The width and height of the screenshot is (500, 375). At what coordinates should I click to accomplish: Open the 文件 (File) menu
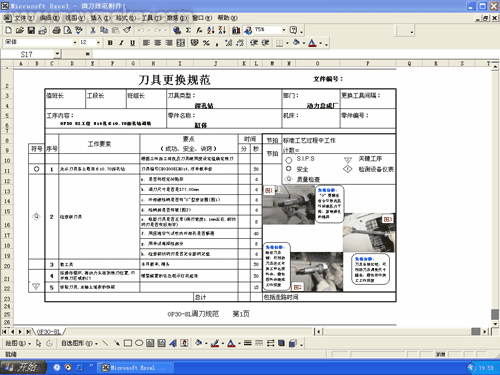tap(23, 18)
